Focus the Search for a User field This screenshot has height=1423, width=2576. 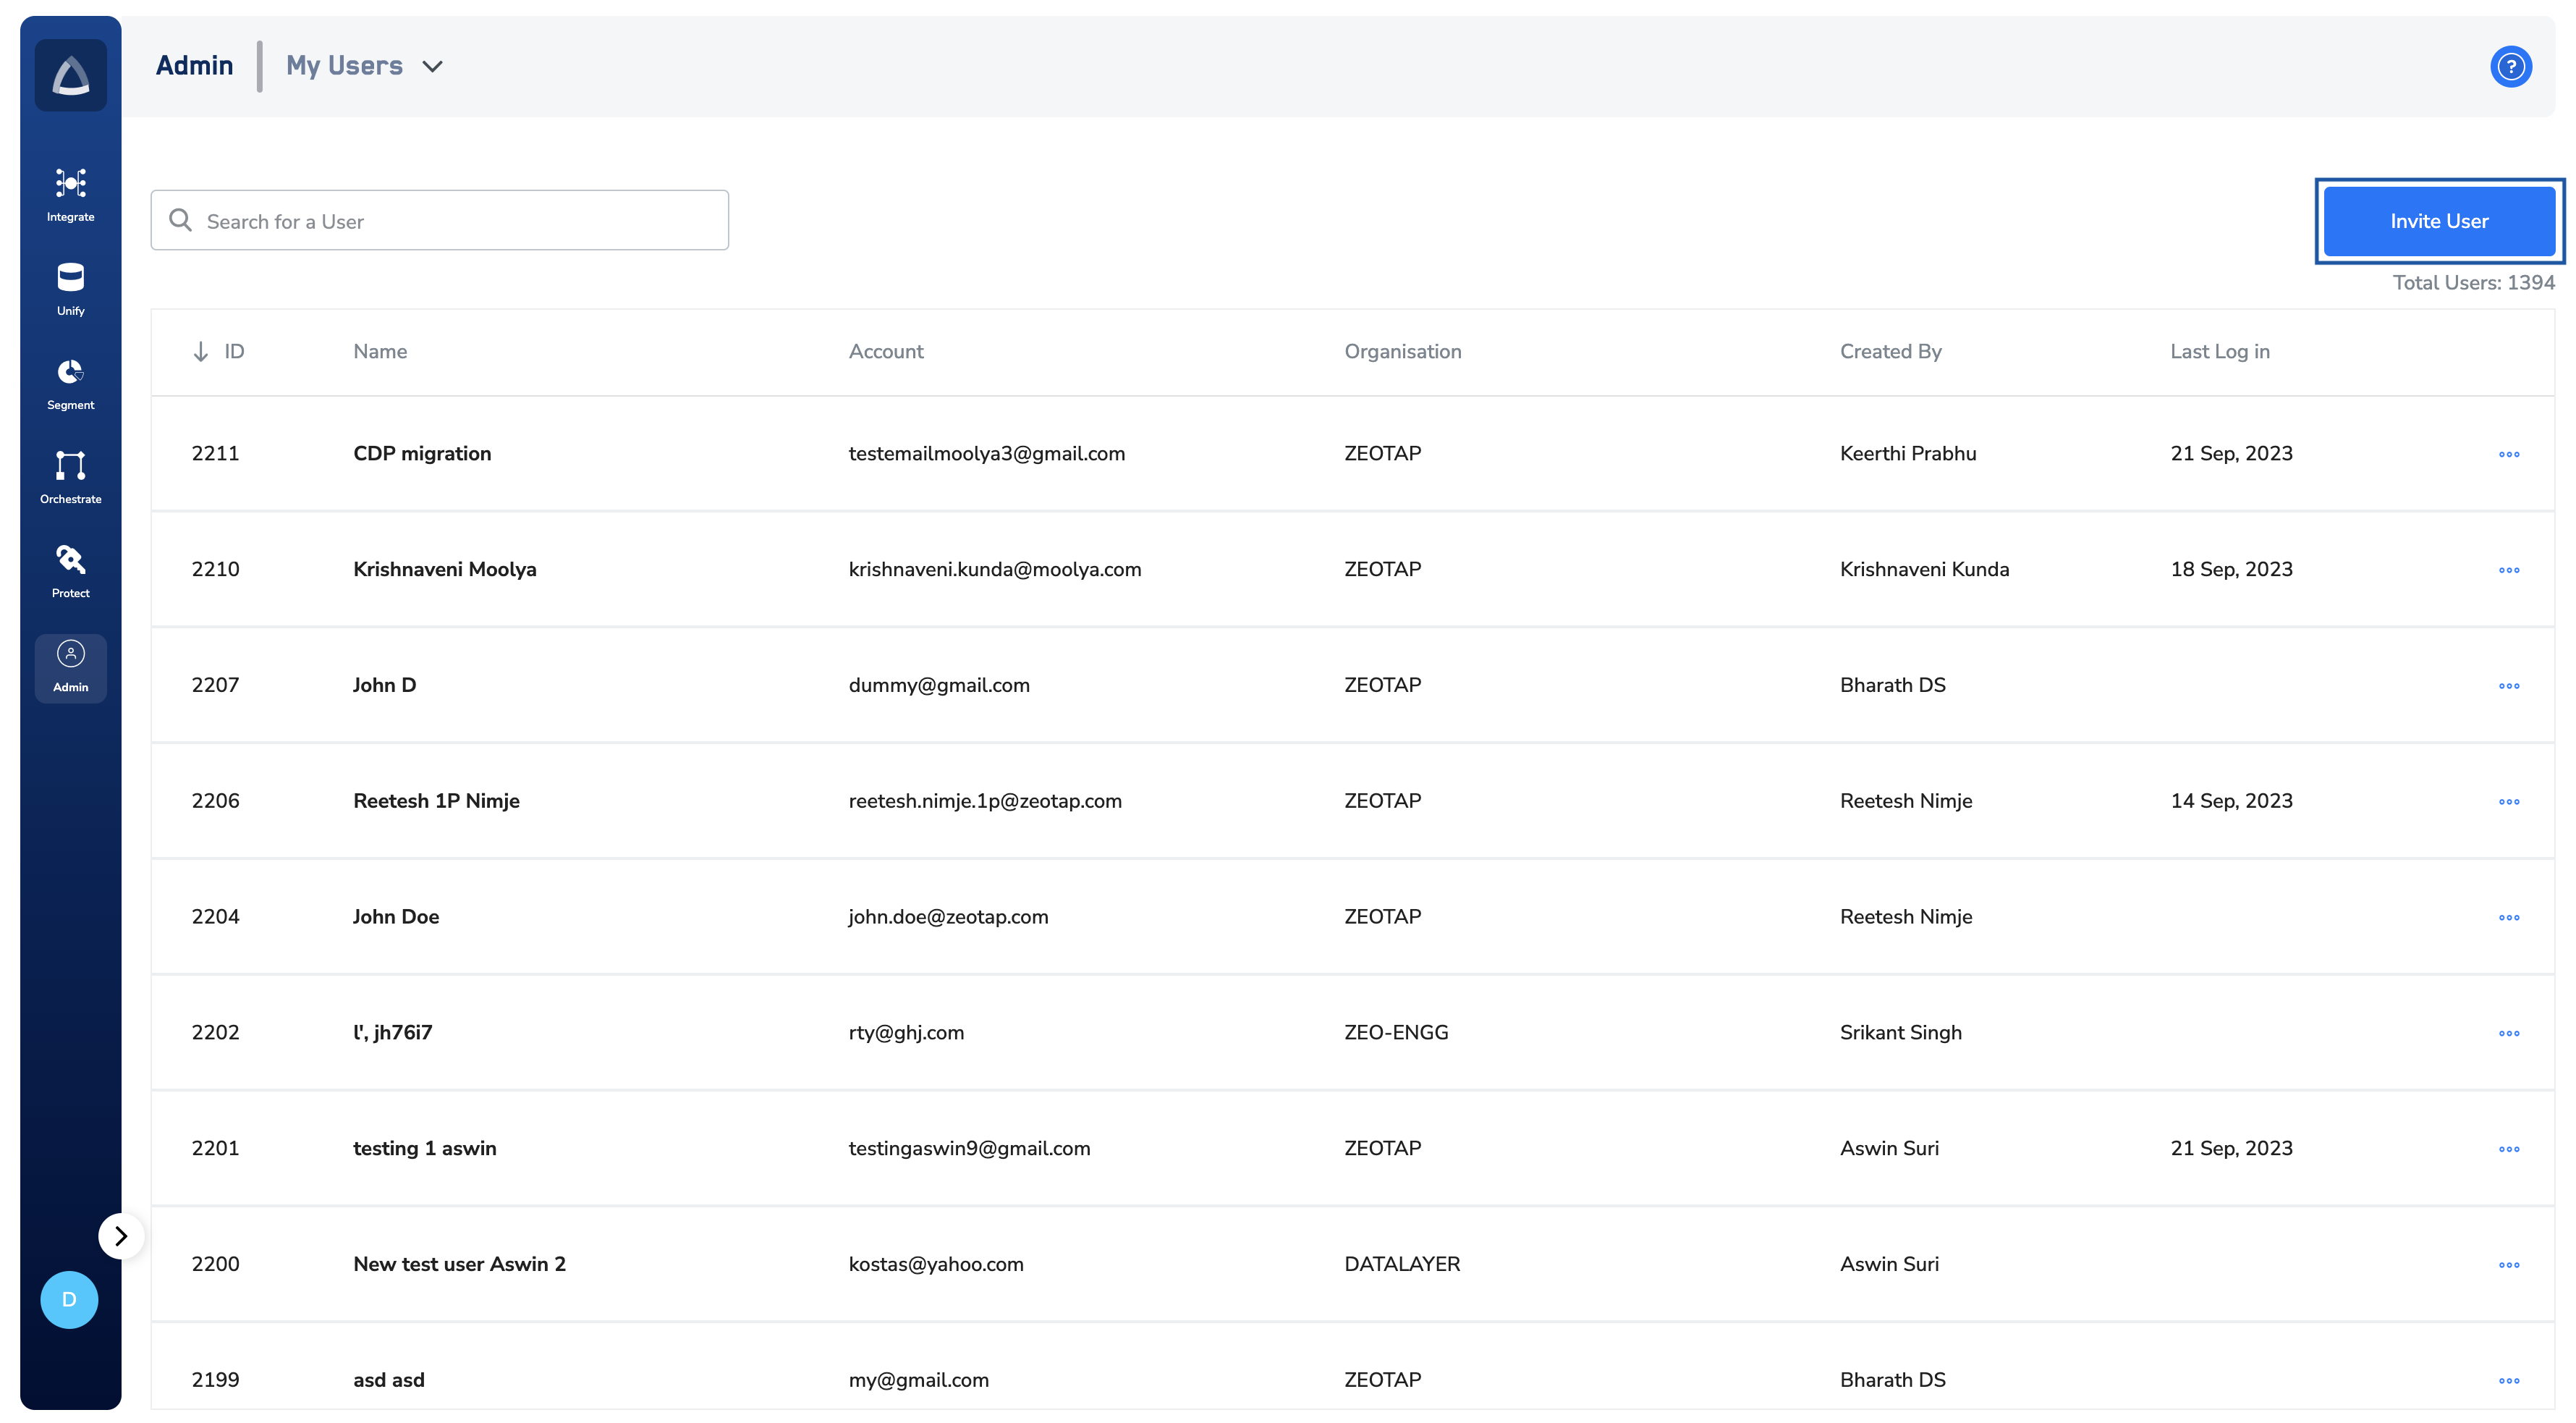click(440, 221)
